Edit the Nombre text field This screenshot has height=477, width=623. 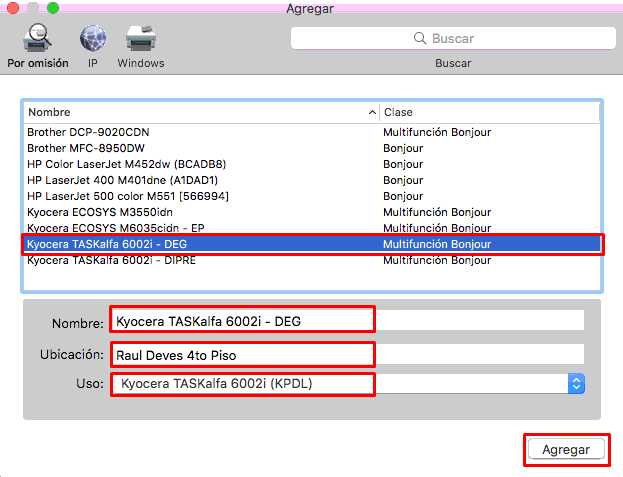point(348,320)
